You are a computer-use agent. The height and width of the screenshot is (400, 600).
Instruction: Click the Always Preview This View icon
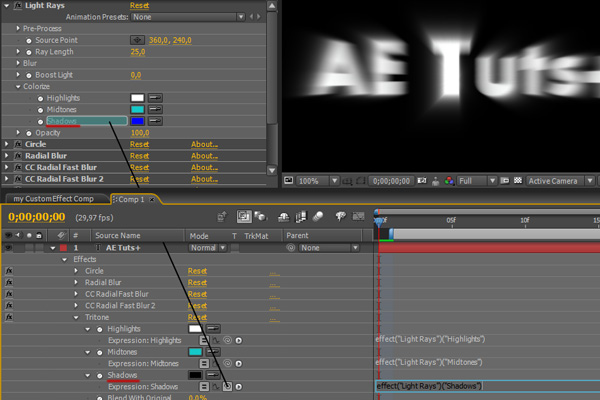tap(289, 180)
